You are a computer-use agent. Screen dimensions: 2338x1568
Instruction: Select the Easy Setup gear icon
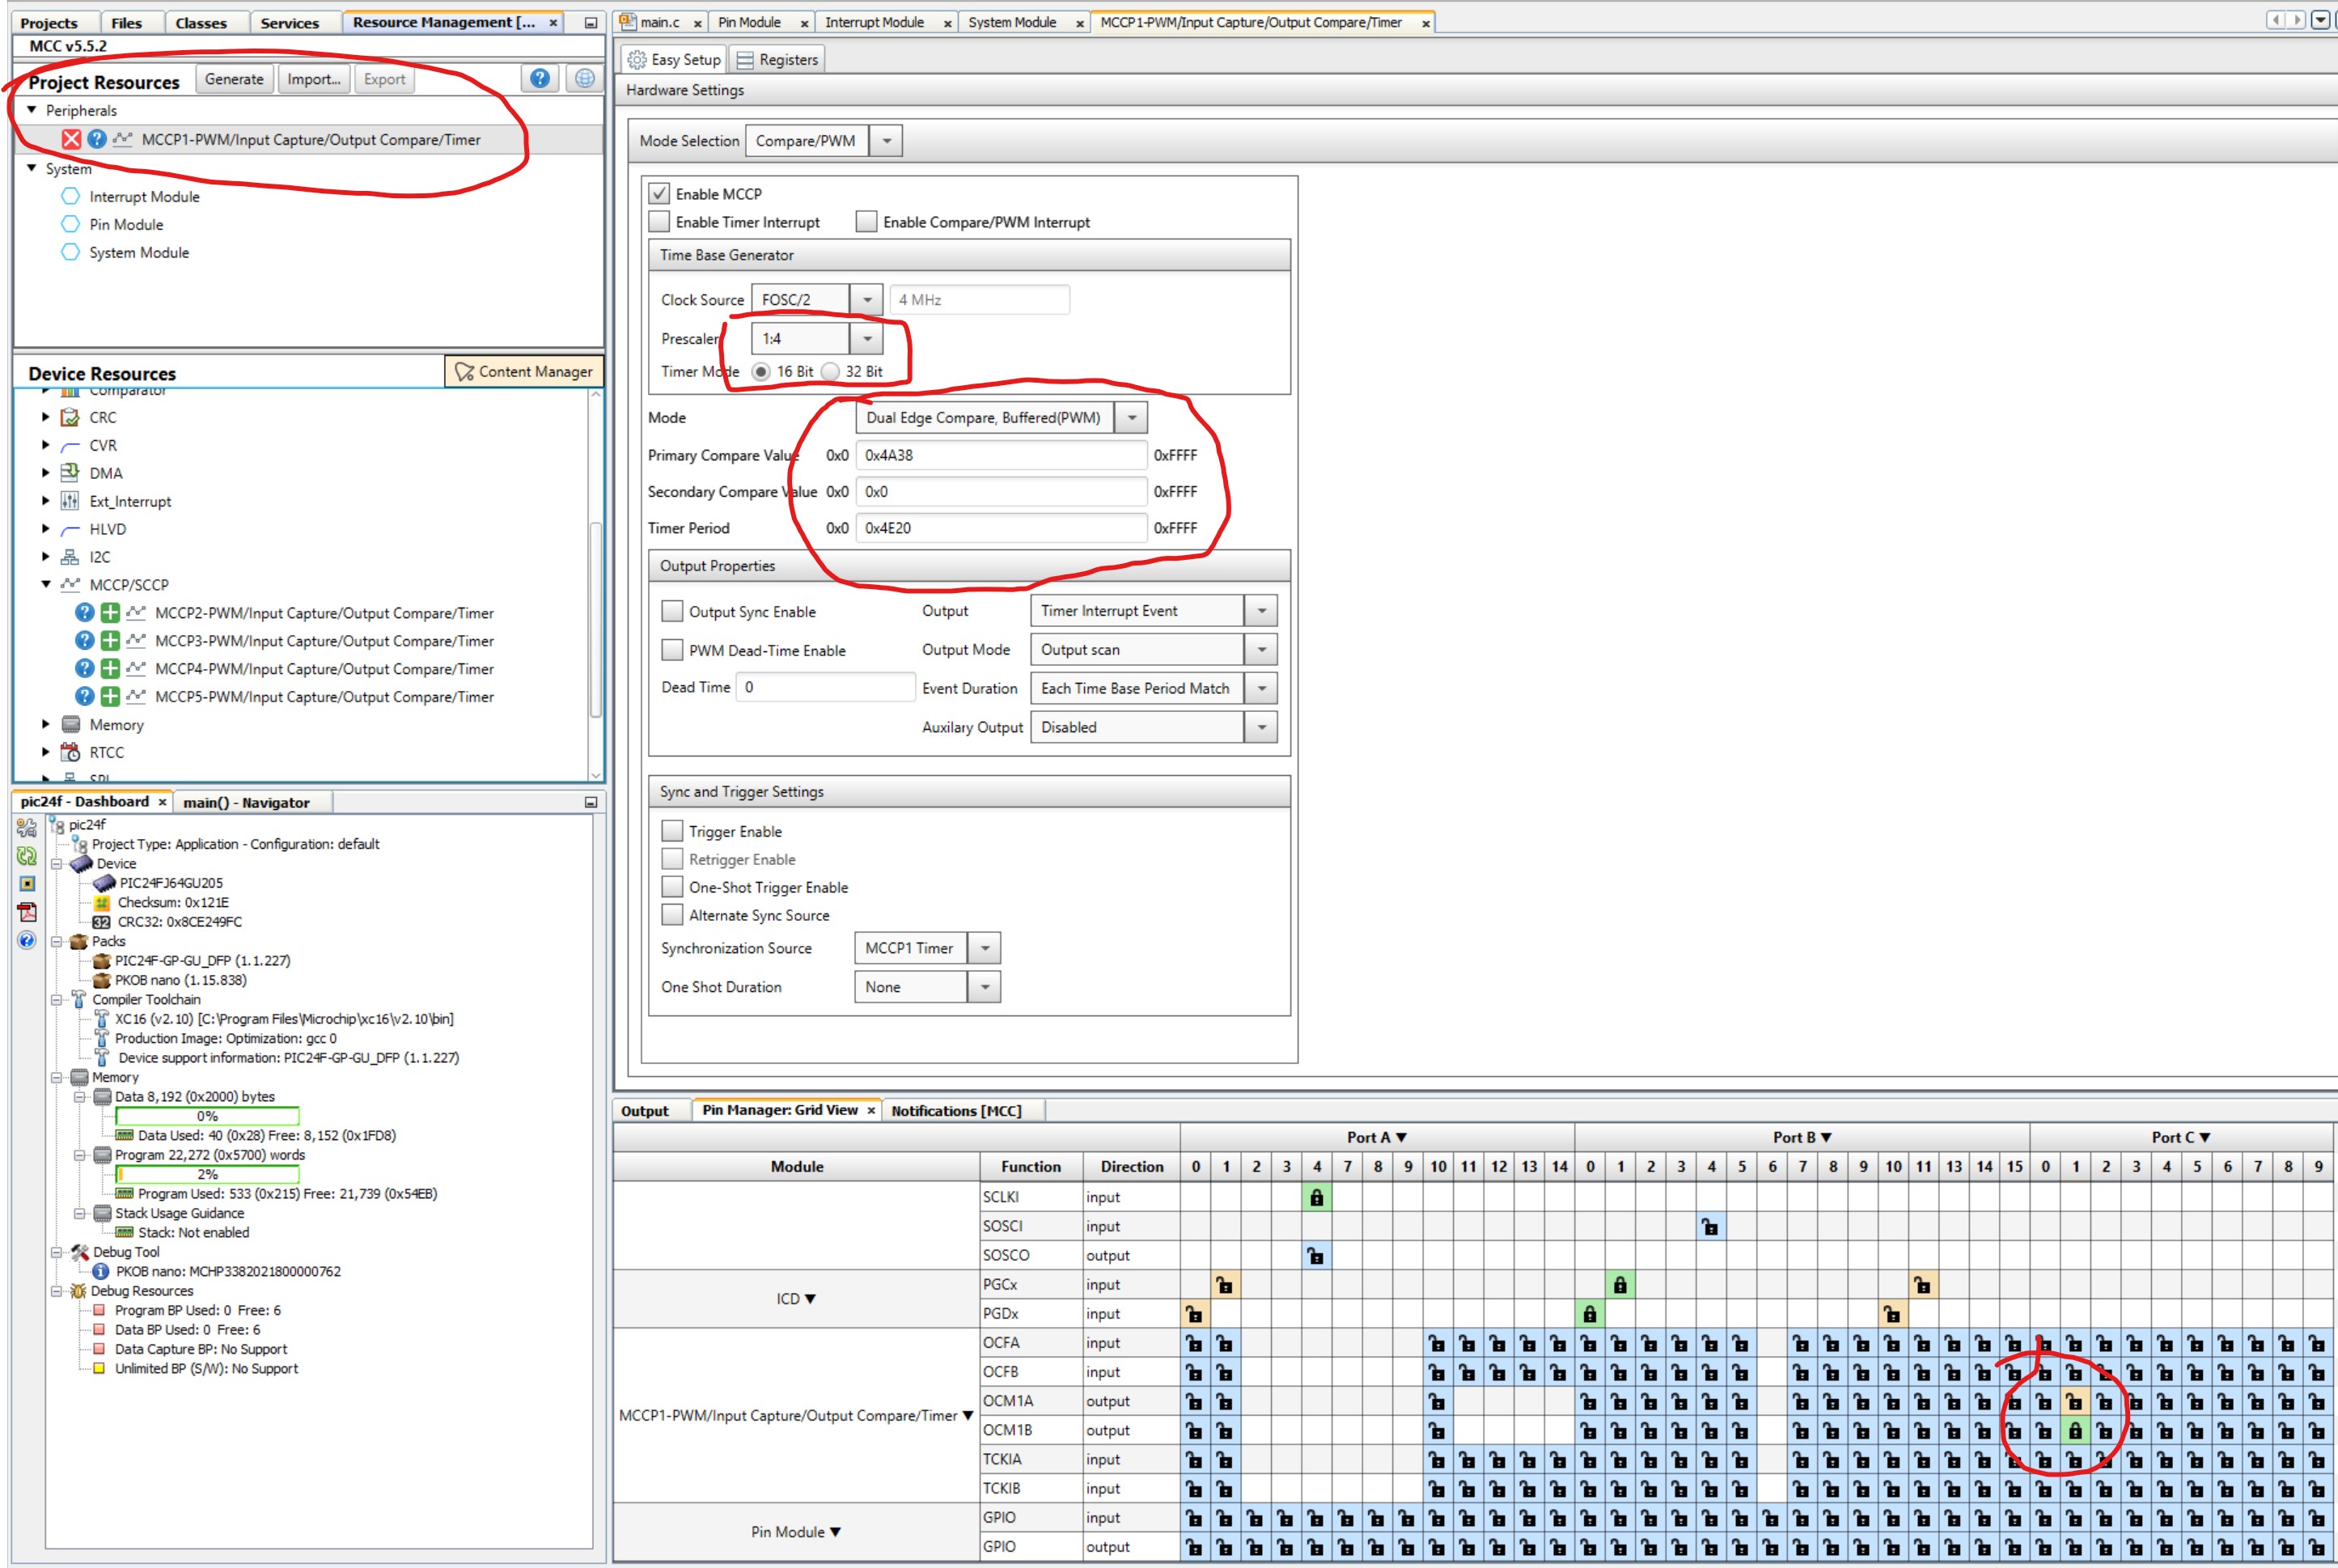coord(637,58)
